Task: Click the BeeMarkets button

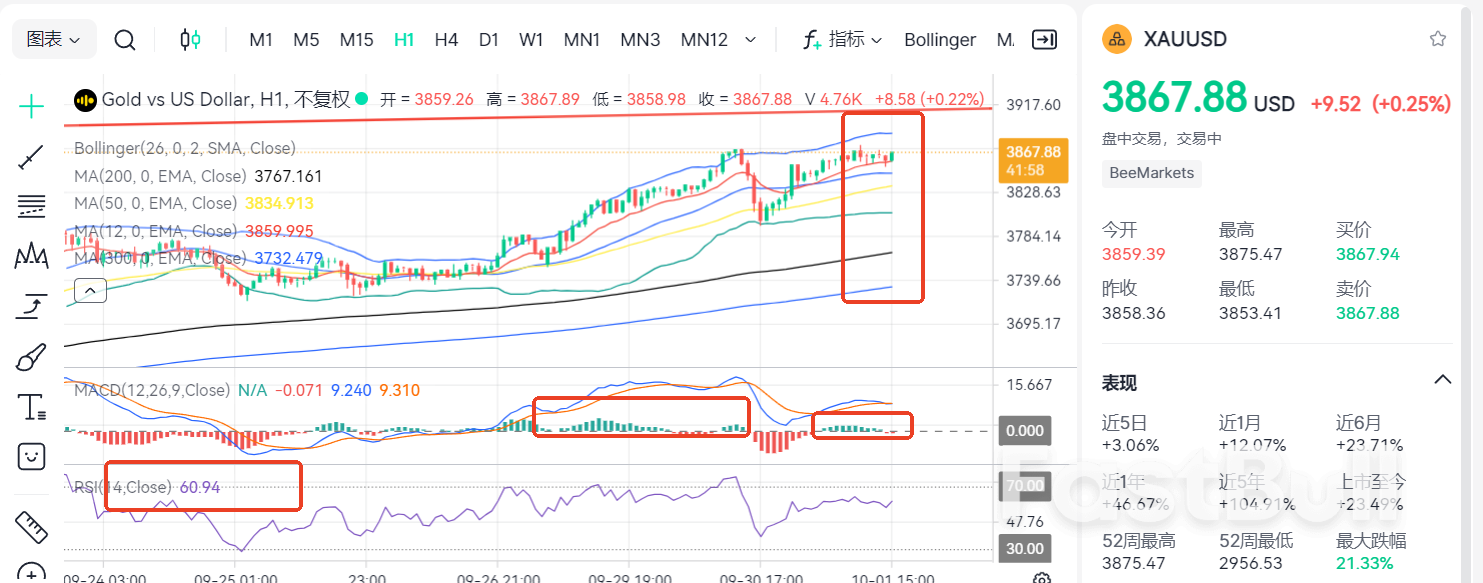Action: (1151, 173)
